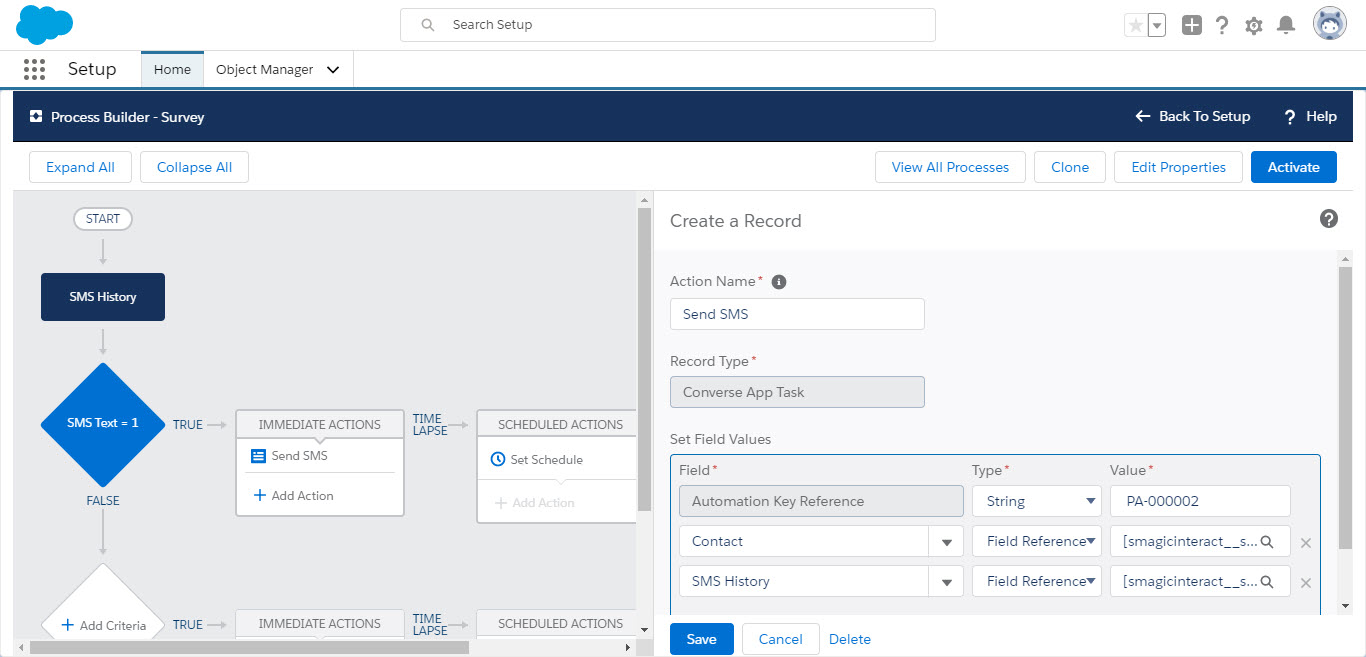Save the Create a Record action

tap(702, 639)
